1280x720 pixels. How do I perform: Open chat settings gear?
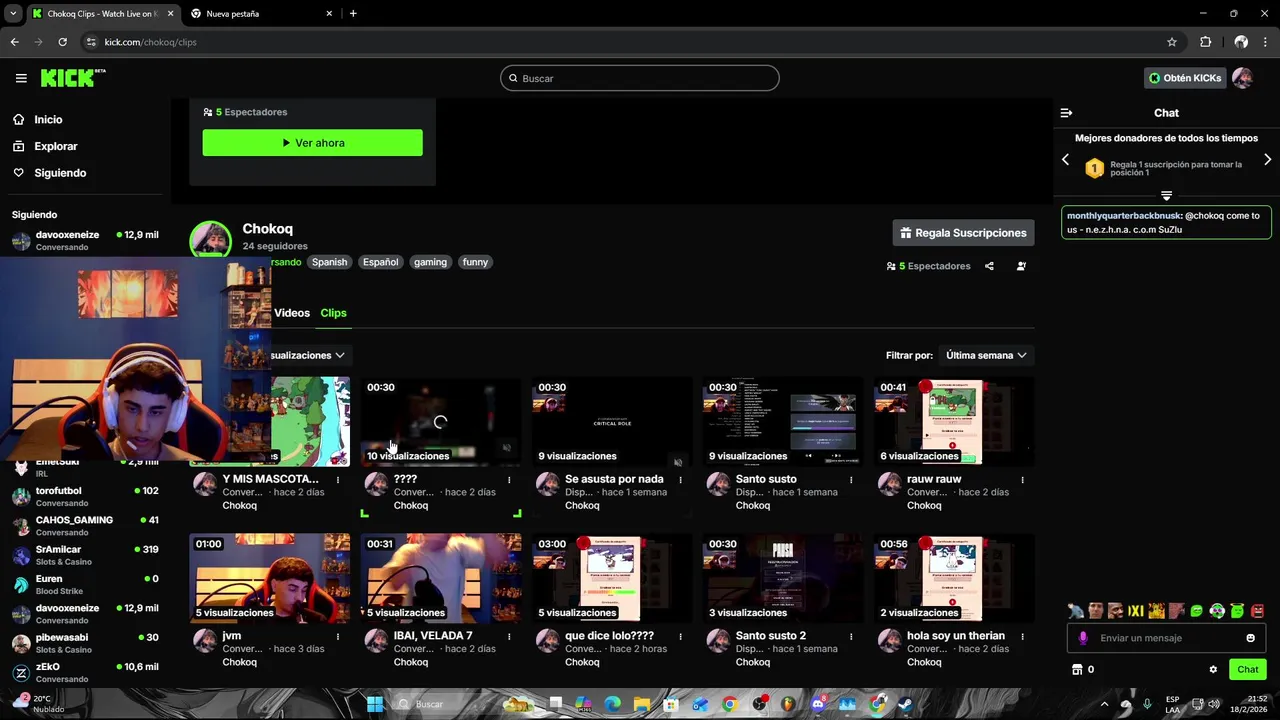(1213, 670)
